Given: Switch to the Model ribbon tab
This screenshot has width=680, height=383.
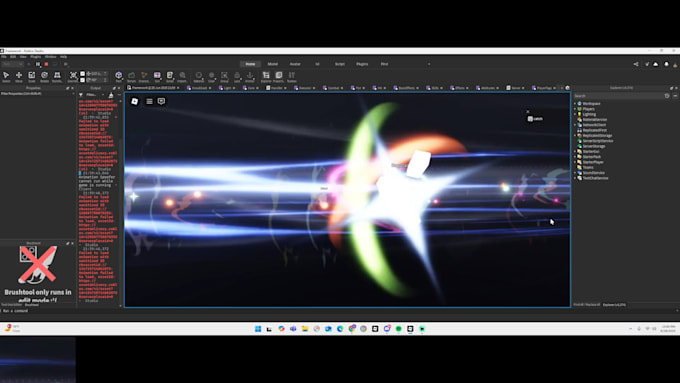Looking at the screenshot, I should [272, 64].
